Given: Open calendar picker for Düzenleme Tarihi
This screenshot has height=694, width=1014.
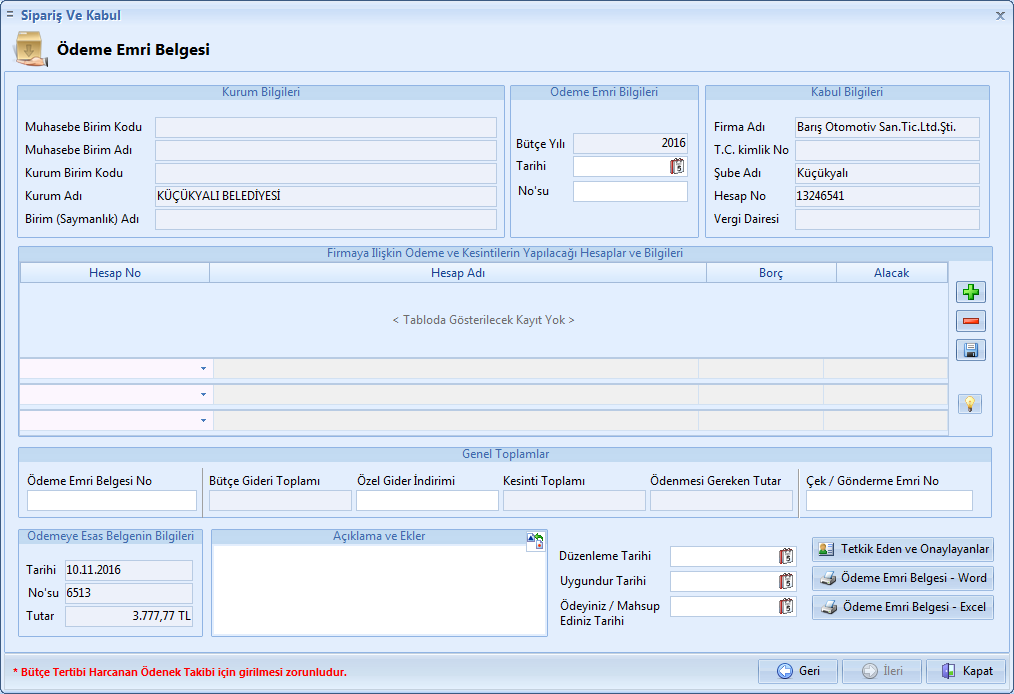Looking at the screenshot, I should tap(785, 557).
